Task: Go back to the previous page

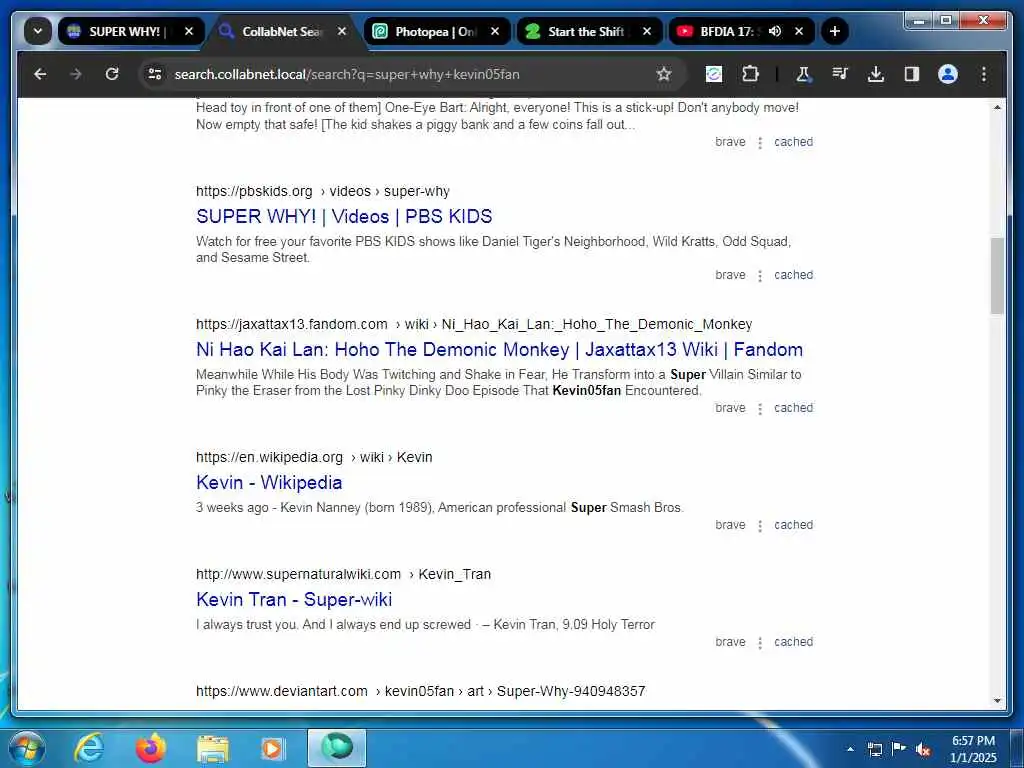Action: tap(40, 74)
